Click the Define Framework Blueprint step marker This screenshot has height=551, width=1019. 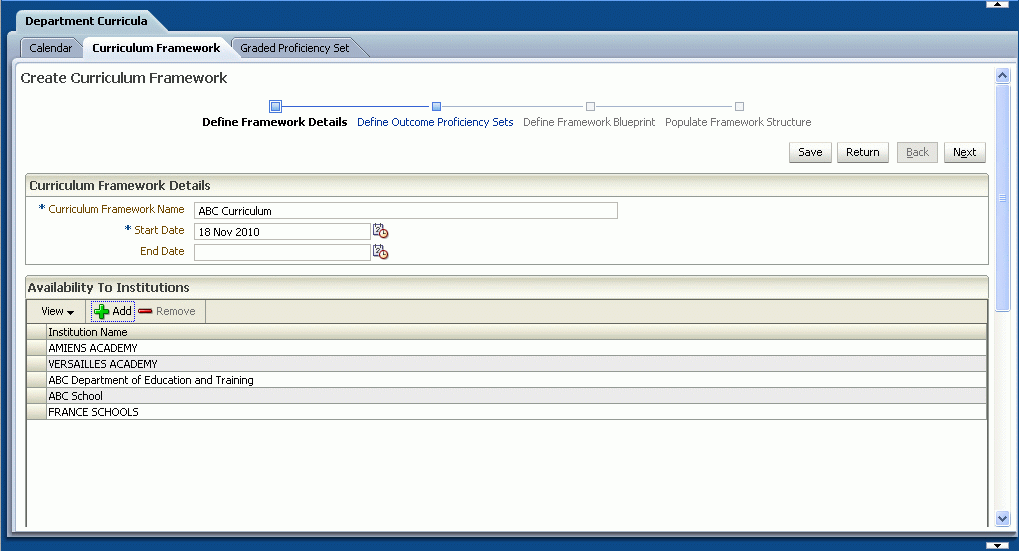pos(590,106)
